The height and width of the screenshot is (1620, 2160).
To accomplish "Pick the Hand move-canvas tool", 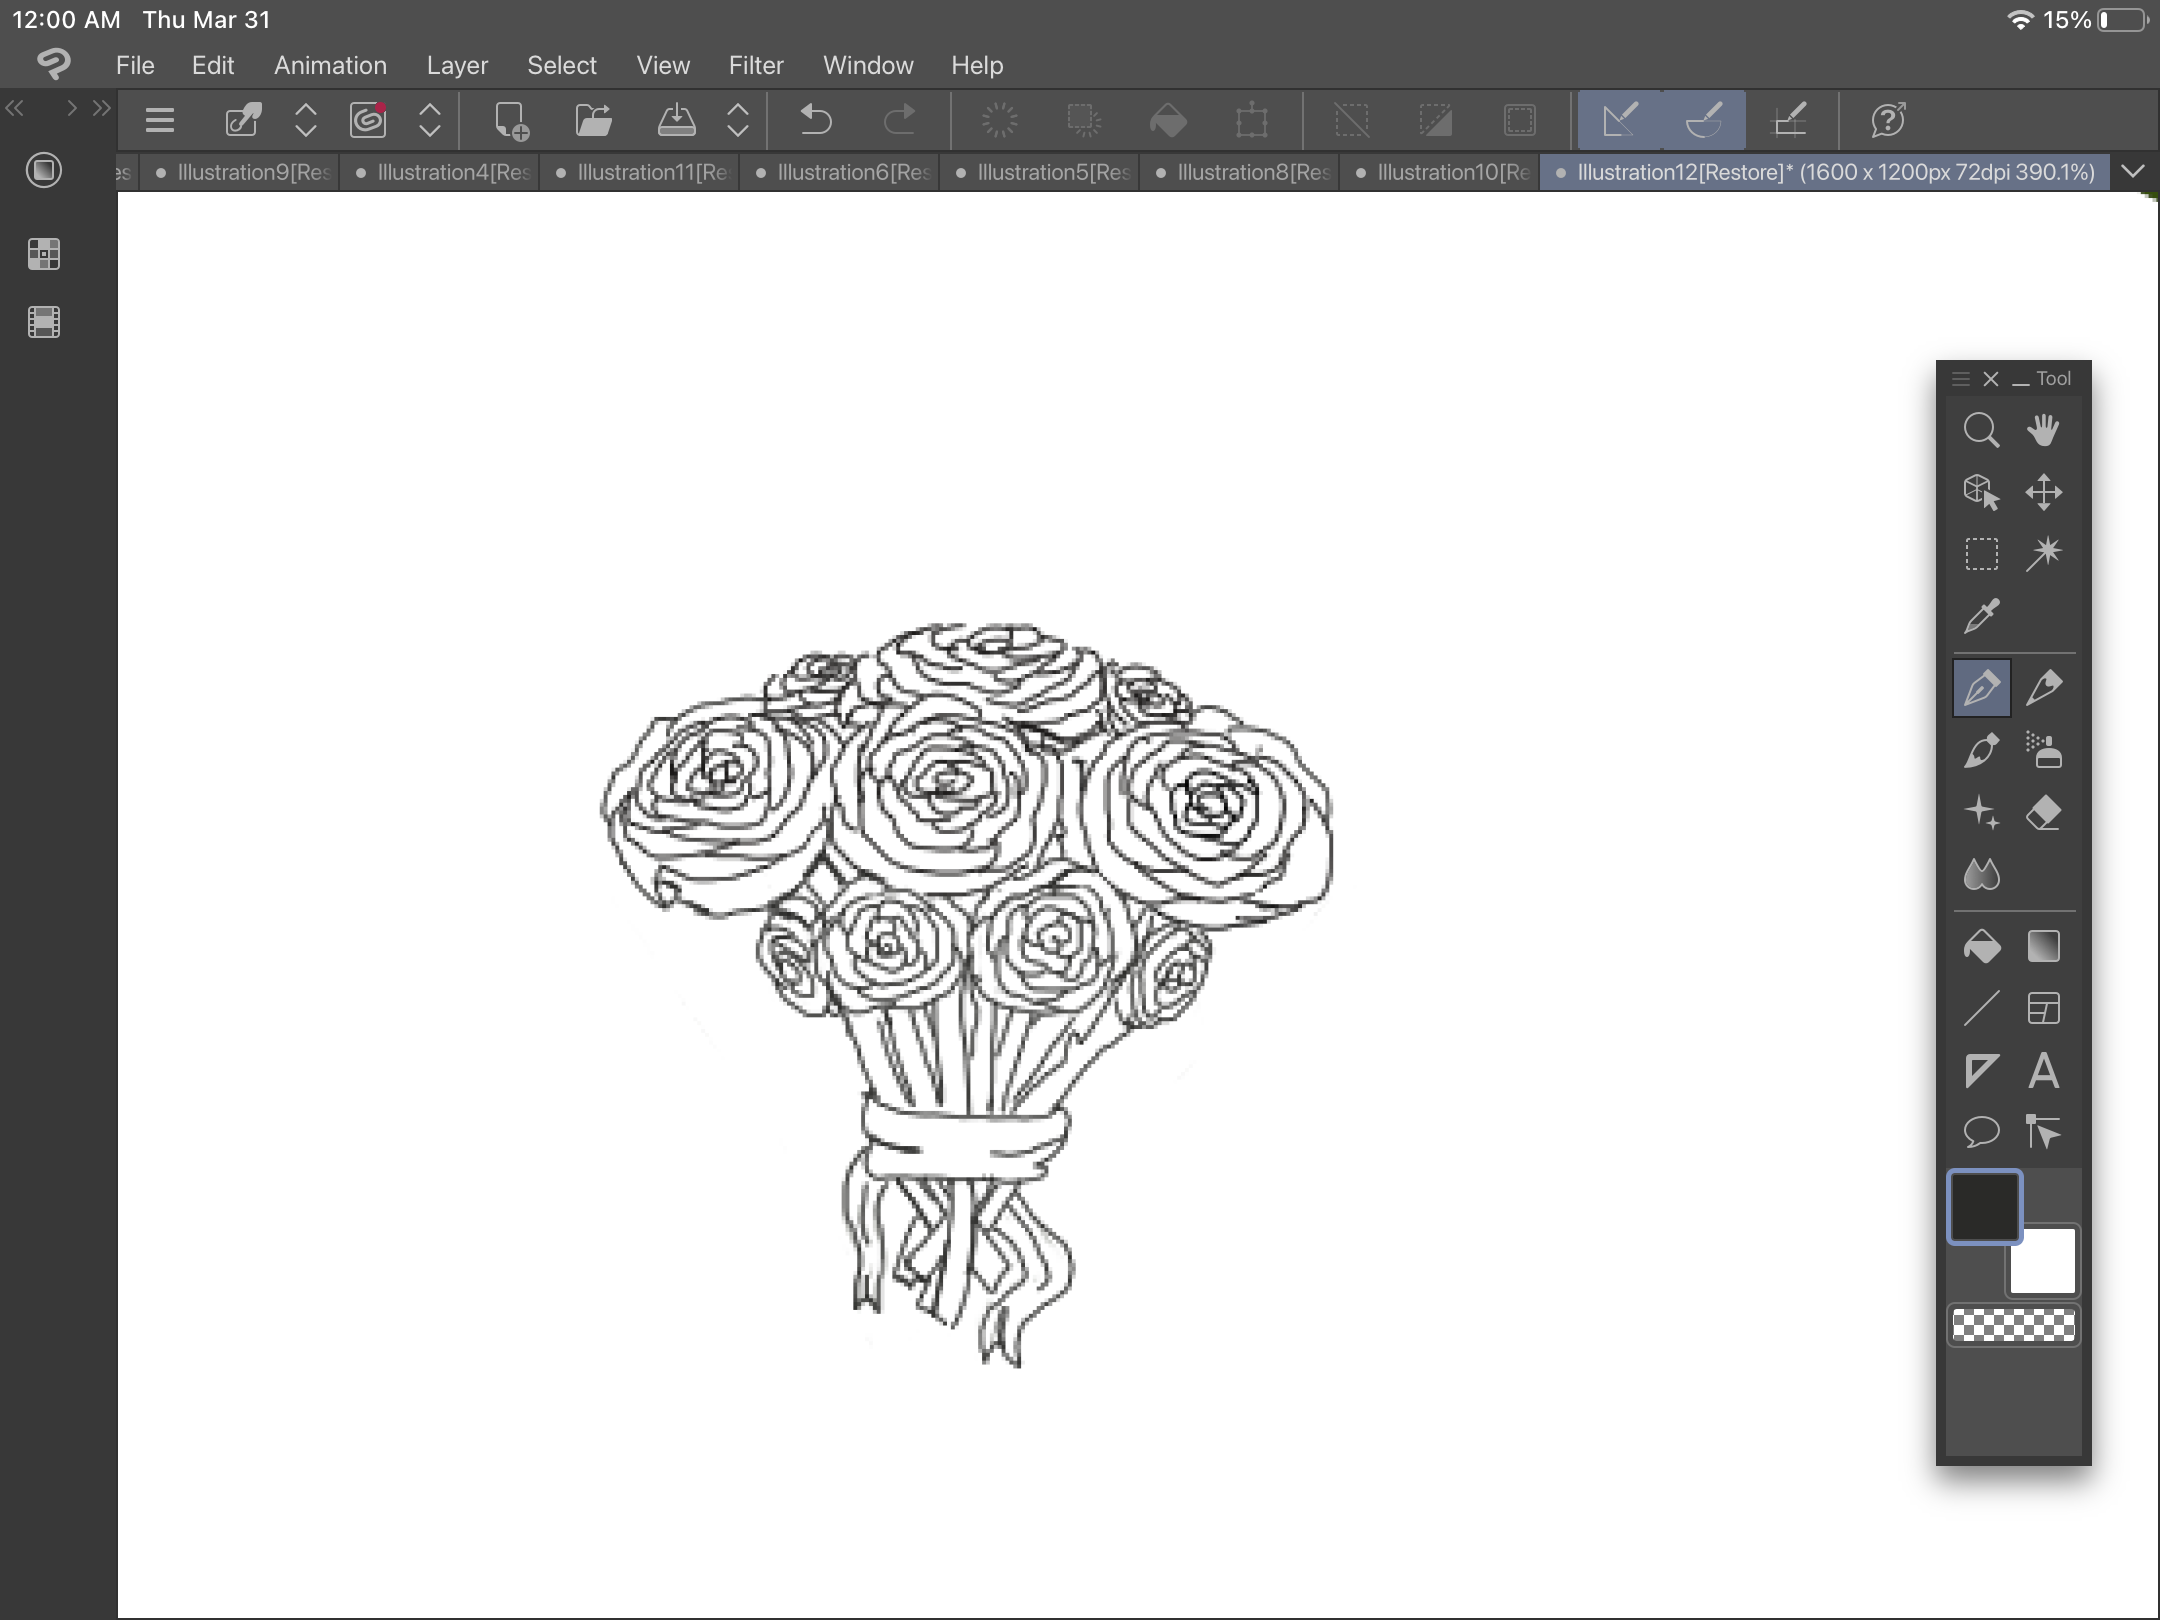I will point(2043,431).
